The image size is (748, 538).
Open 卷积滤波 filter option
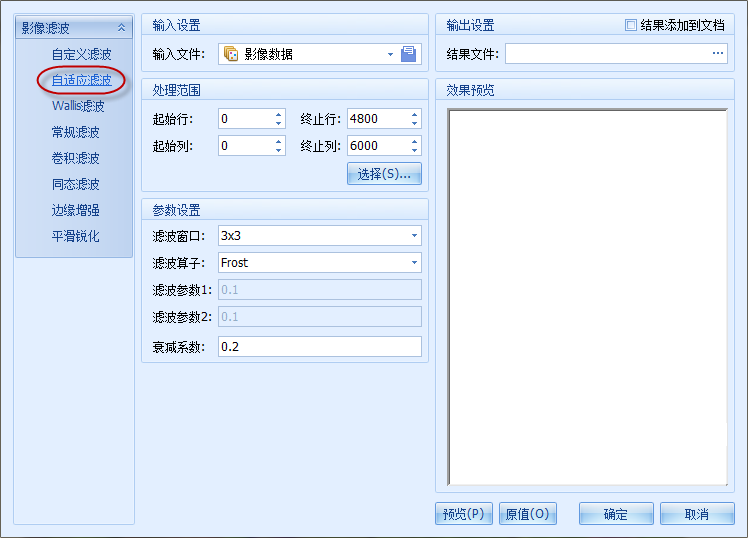click(76, 158)
